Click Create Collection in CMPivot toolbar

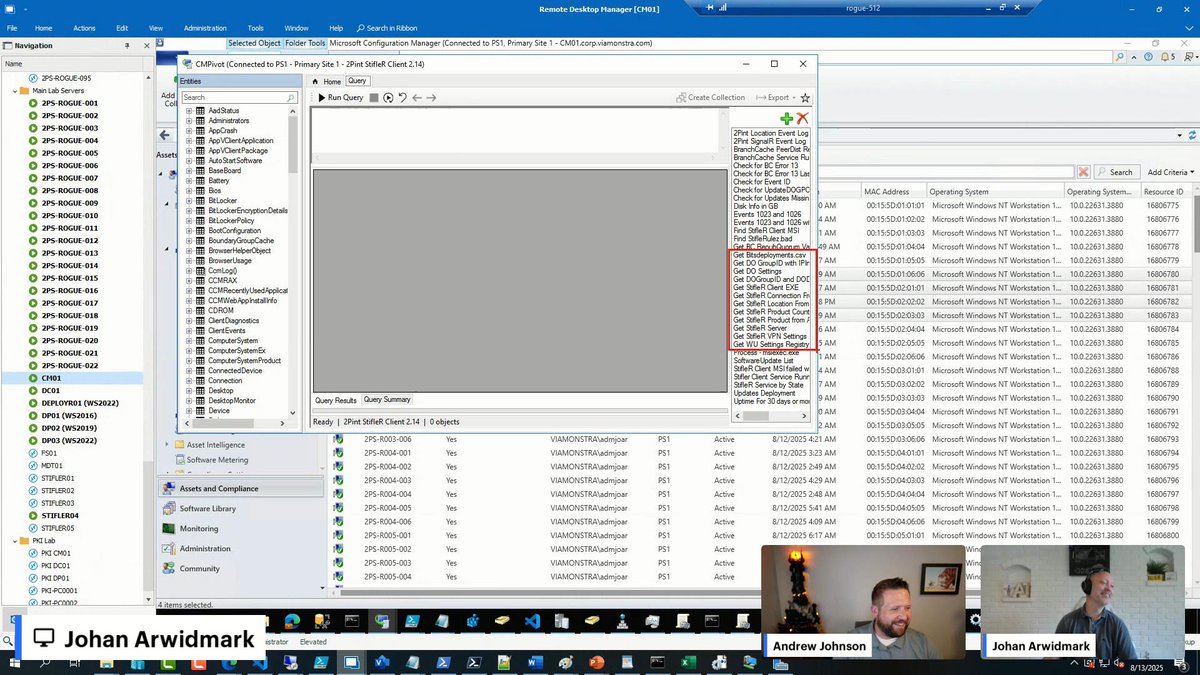(x=710, y=98)
